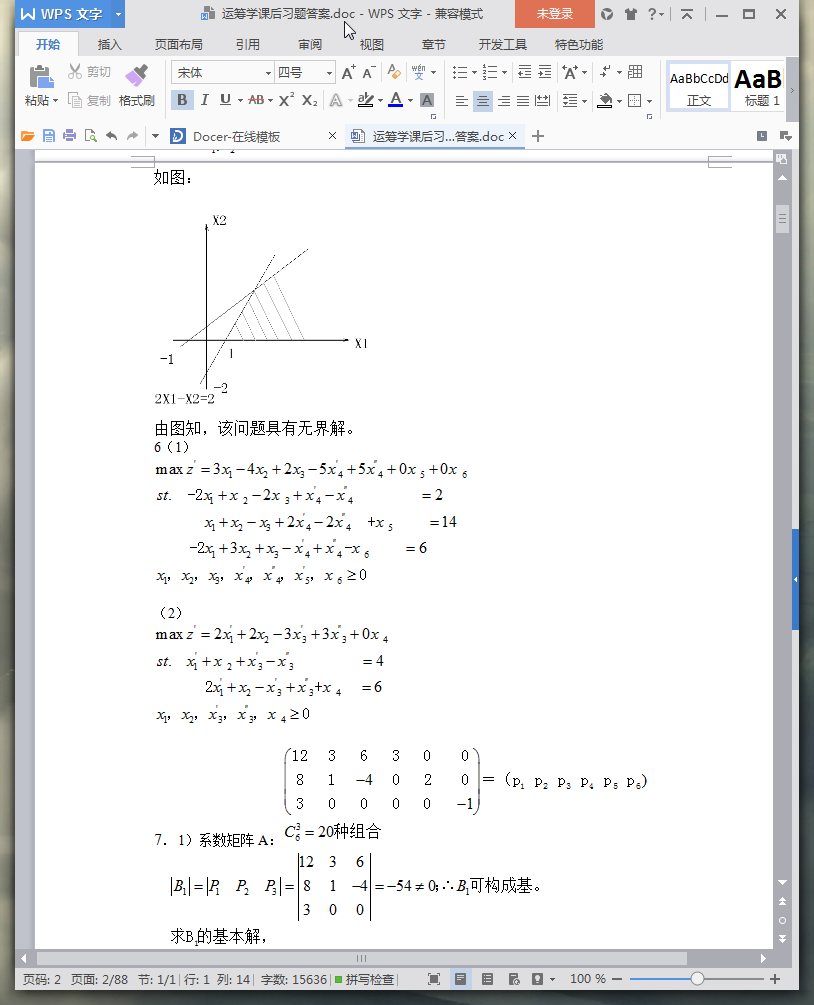Add a new document tab with plus
The height and width of the screenshot is (1005, 814).
pyautogui.click(x=538, y=136)
